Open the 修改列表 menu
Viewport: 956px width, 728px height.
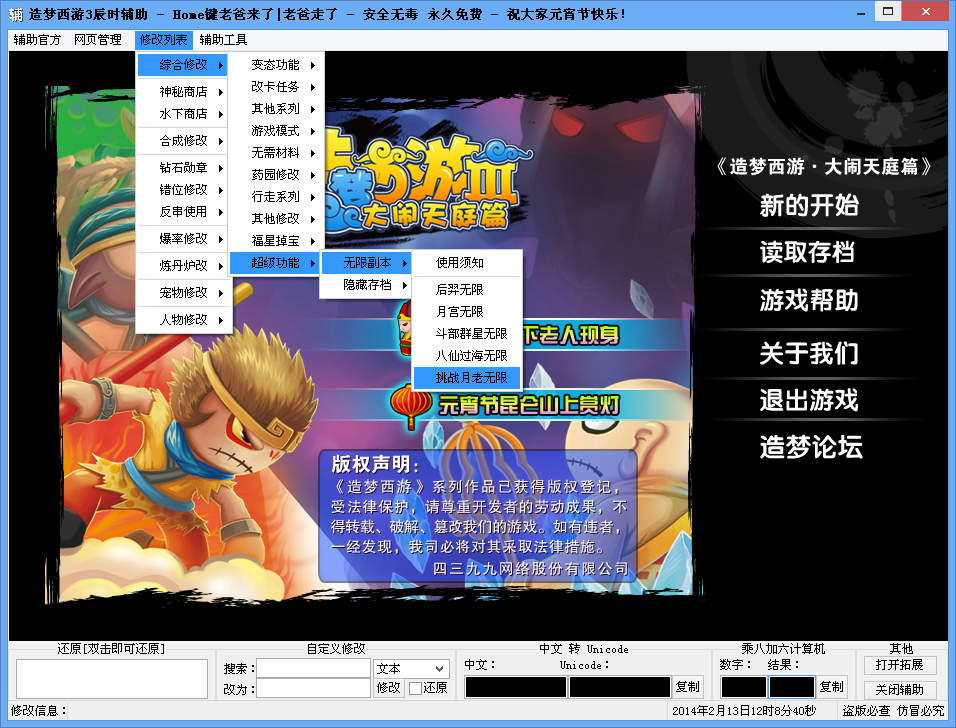click(163, 40)
